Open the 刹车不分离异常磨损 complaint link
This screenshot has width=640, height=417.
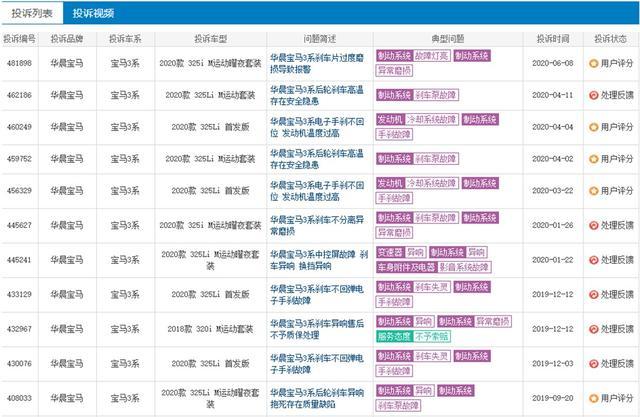pos(317,225)
